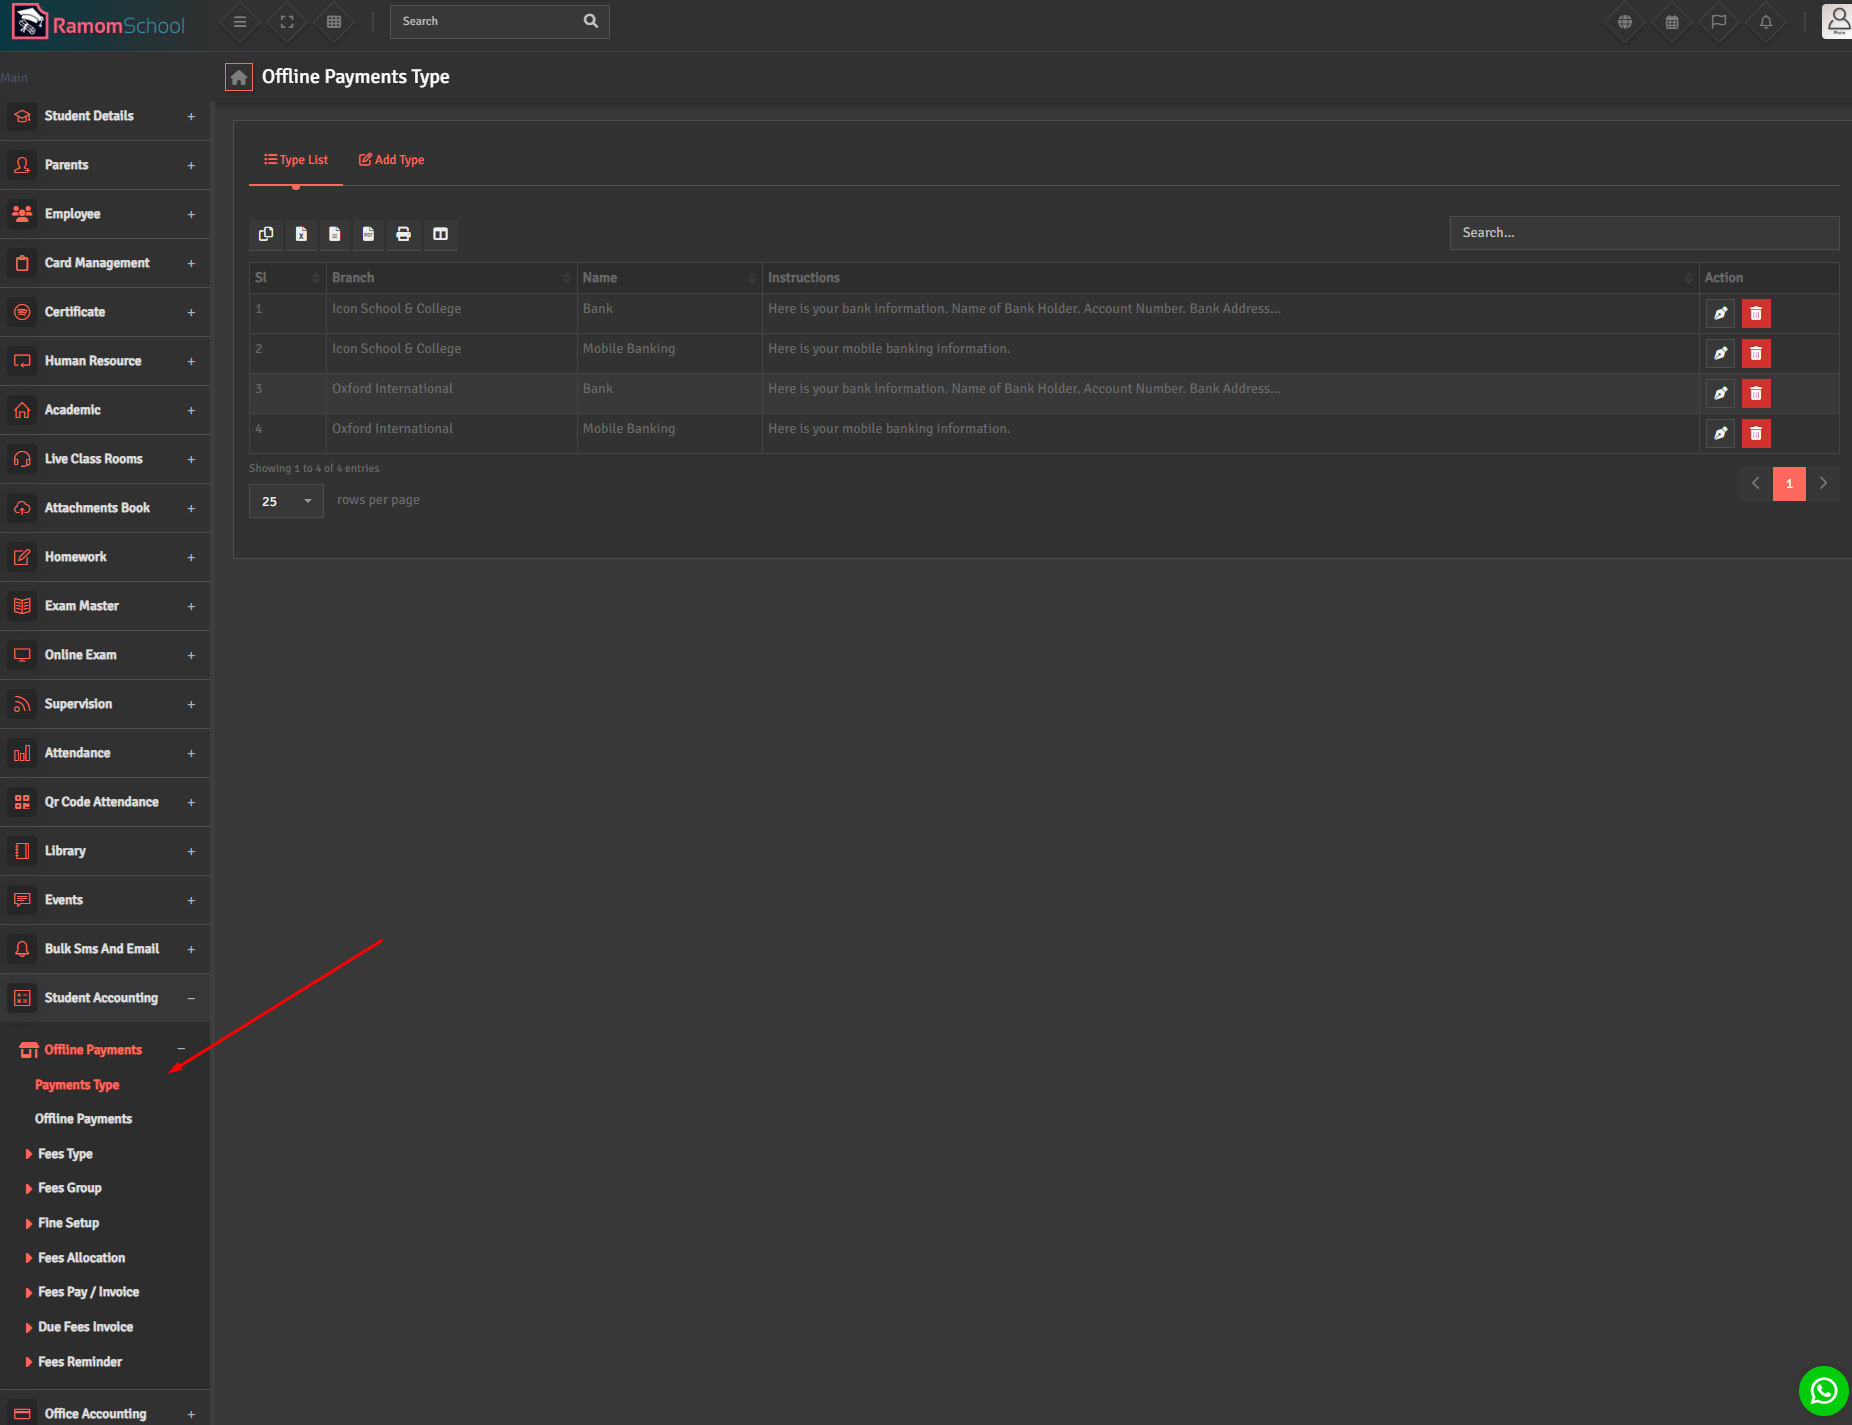The width and height of the screenshot is (1852, 1425).
Task: Click the flag icon in top bar
Action: click(1719, 21)
